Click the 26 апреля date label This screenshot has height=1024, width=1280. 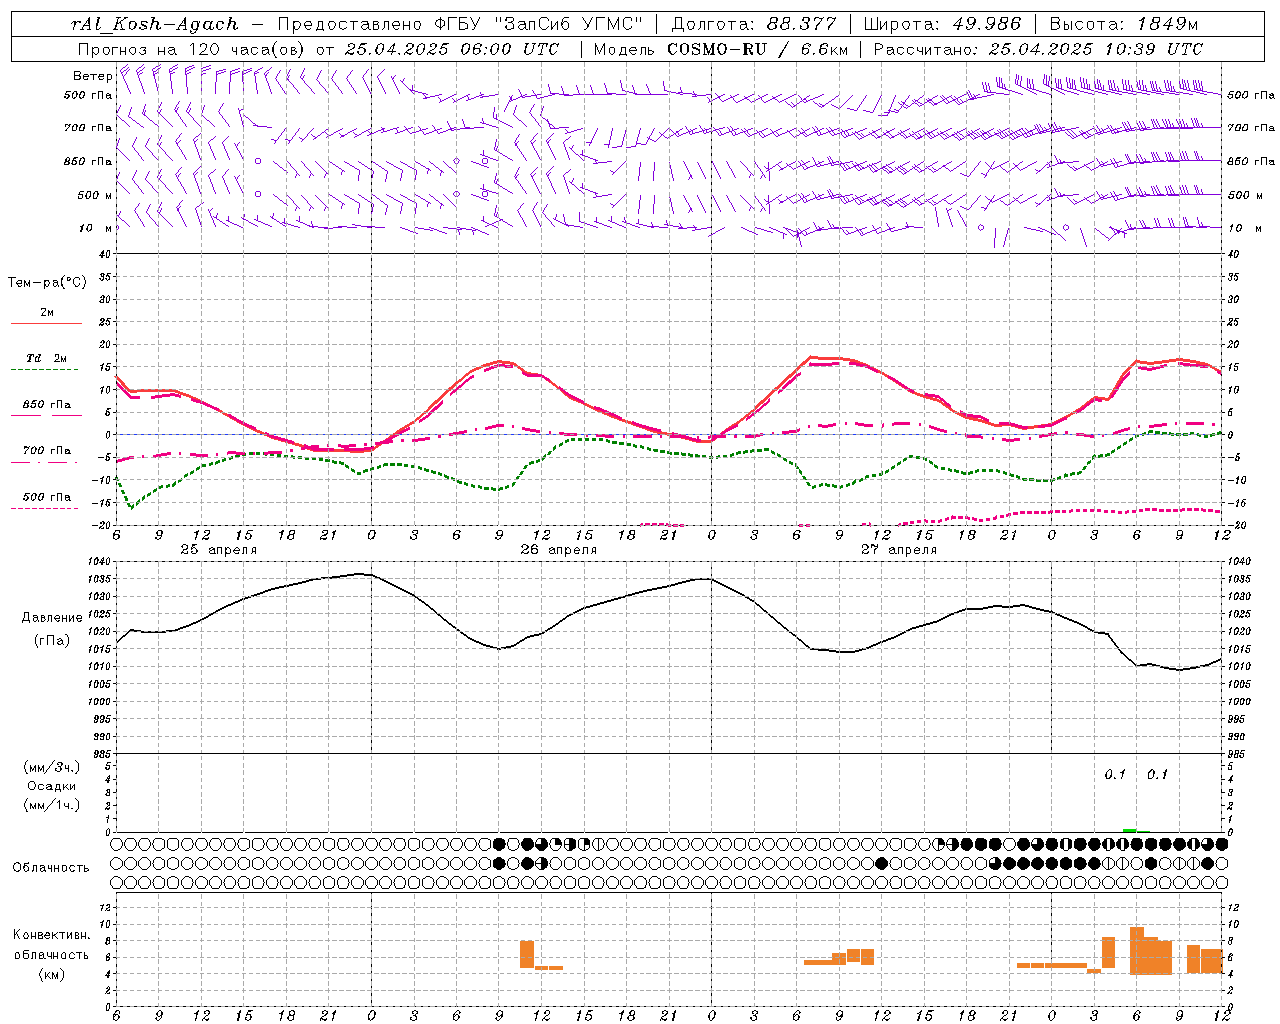pos(558,550)
